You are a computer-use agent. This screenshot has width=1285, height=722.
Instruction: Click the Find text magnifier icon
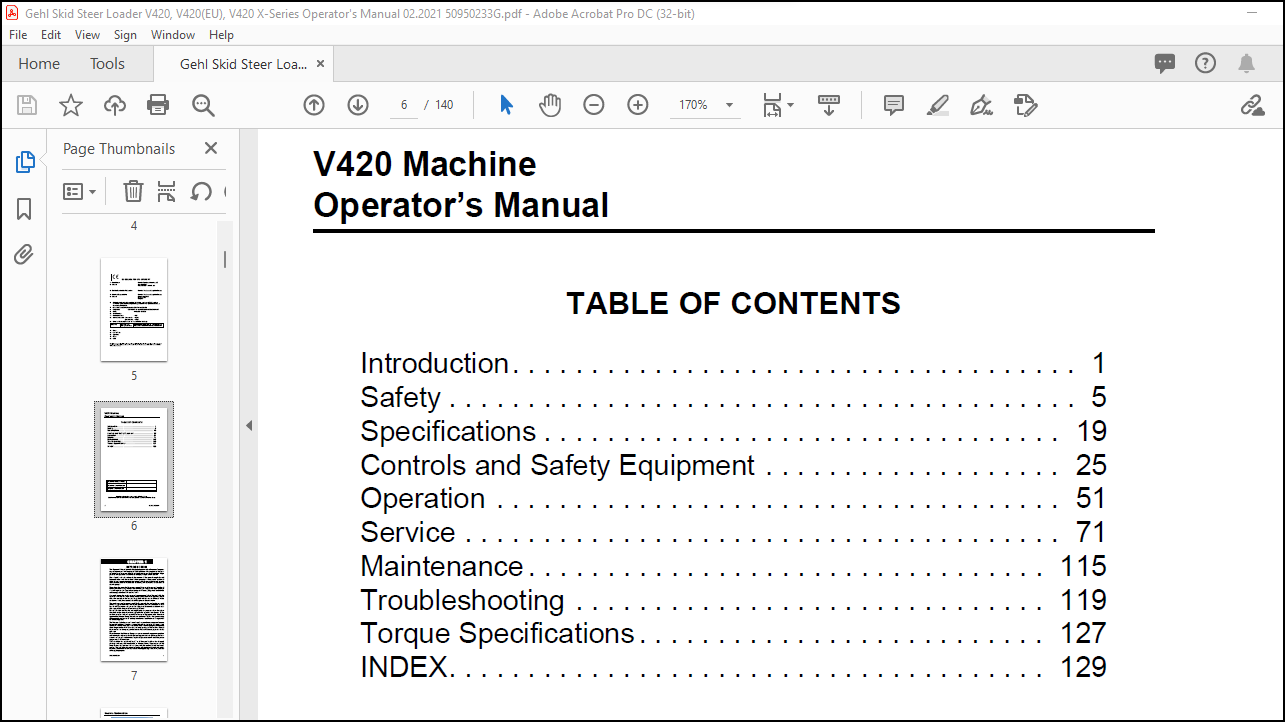click(x=203, y=105)
